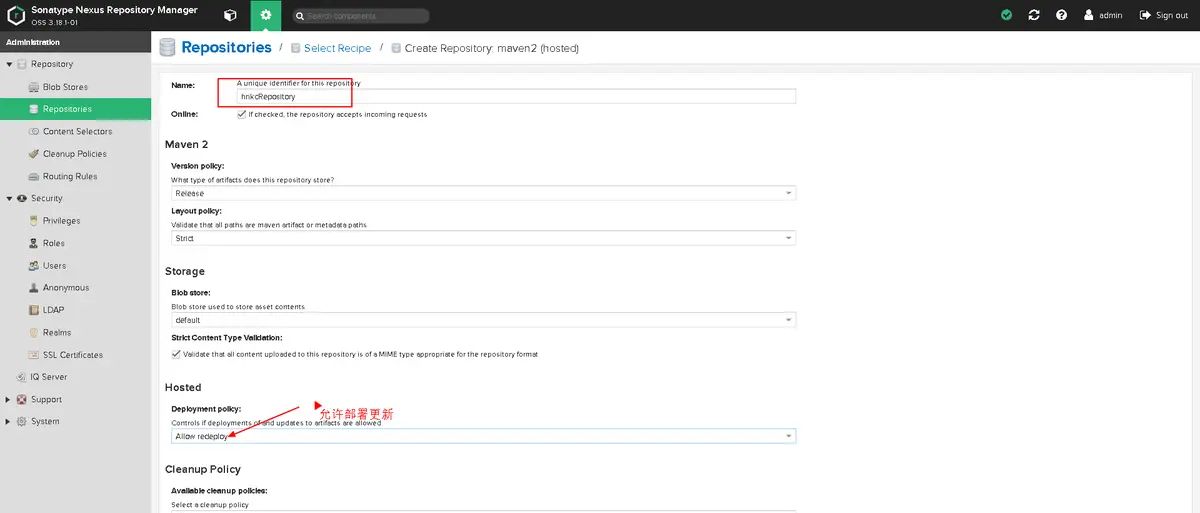
Task: Click the admin user account icon
Action: tap(1089, 15)
